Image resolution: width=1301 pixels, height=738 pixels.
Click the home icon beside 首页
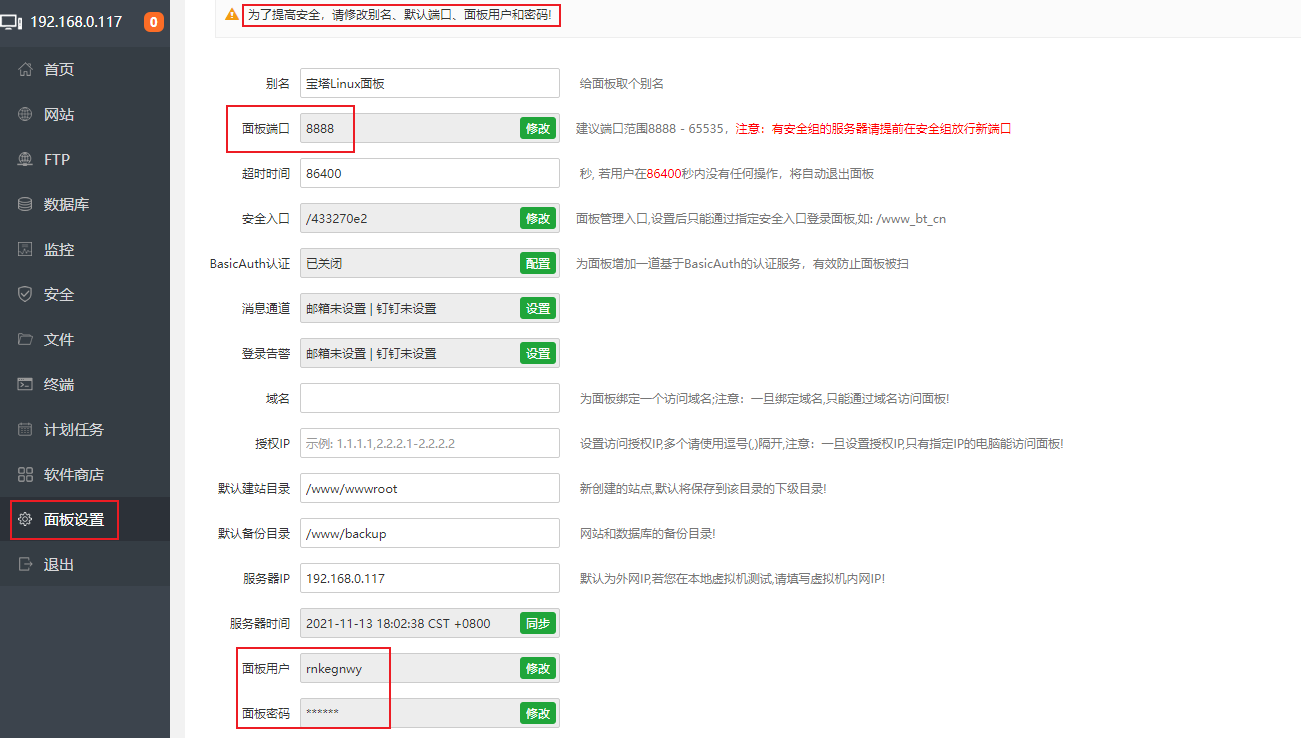point(26,70)
